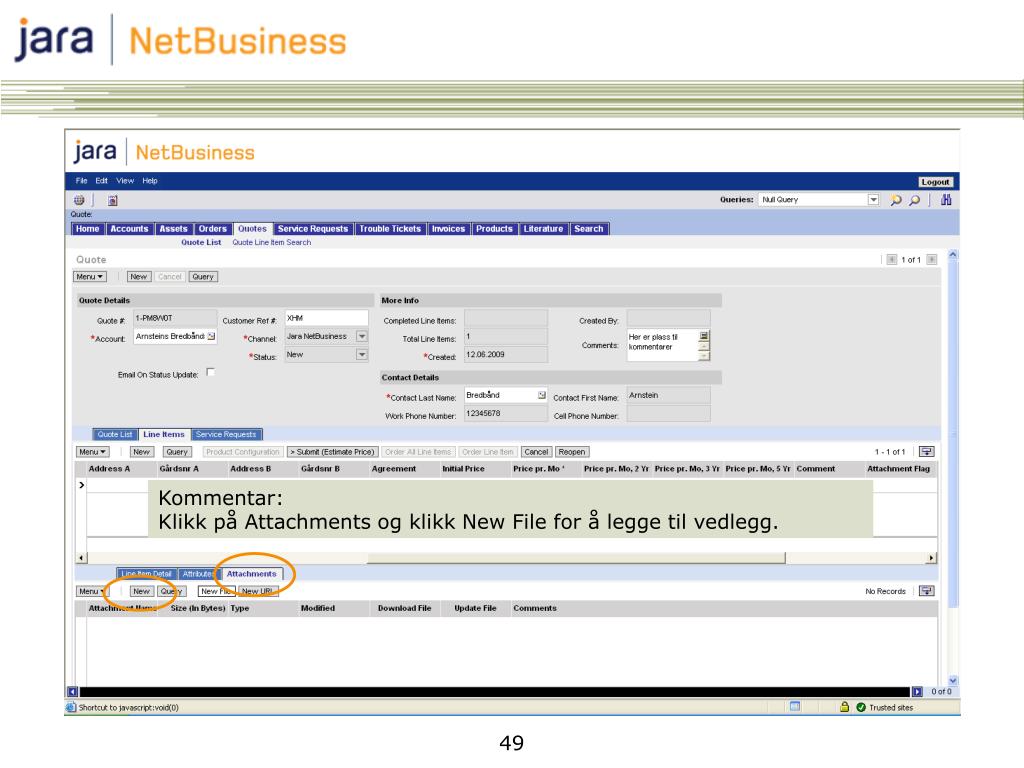Click the binoculars search icon
This screenshot has height=768, width=1024.
tap(946, 200)
